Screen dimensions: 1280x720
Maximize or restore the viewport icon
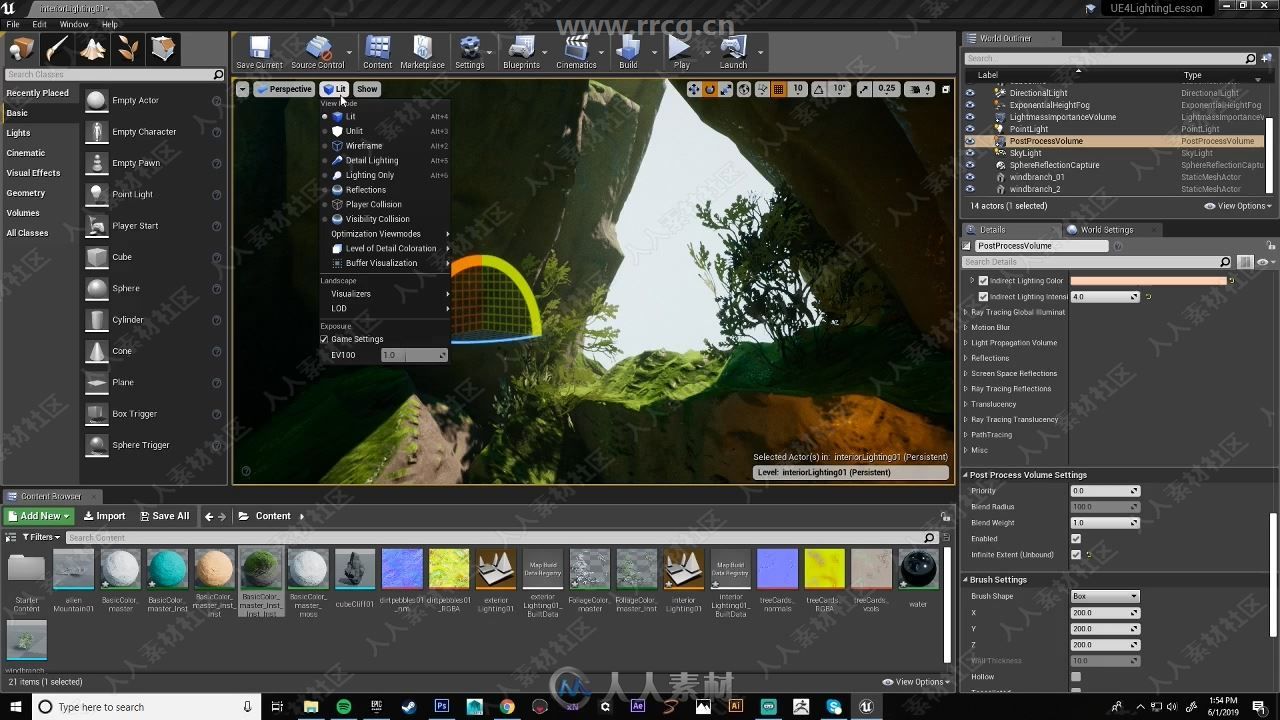tap(945, 89)
